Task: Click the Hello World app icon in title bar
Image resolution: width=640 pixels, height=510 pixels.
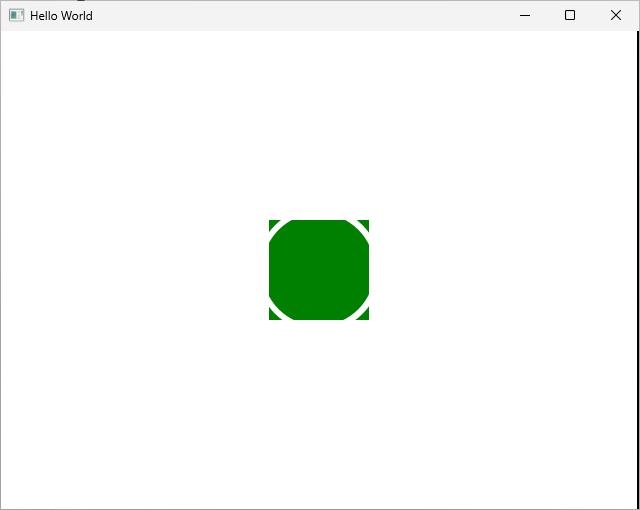Action: [x=16, y=15]
